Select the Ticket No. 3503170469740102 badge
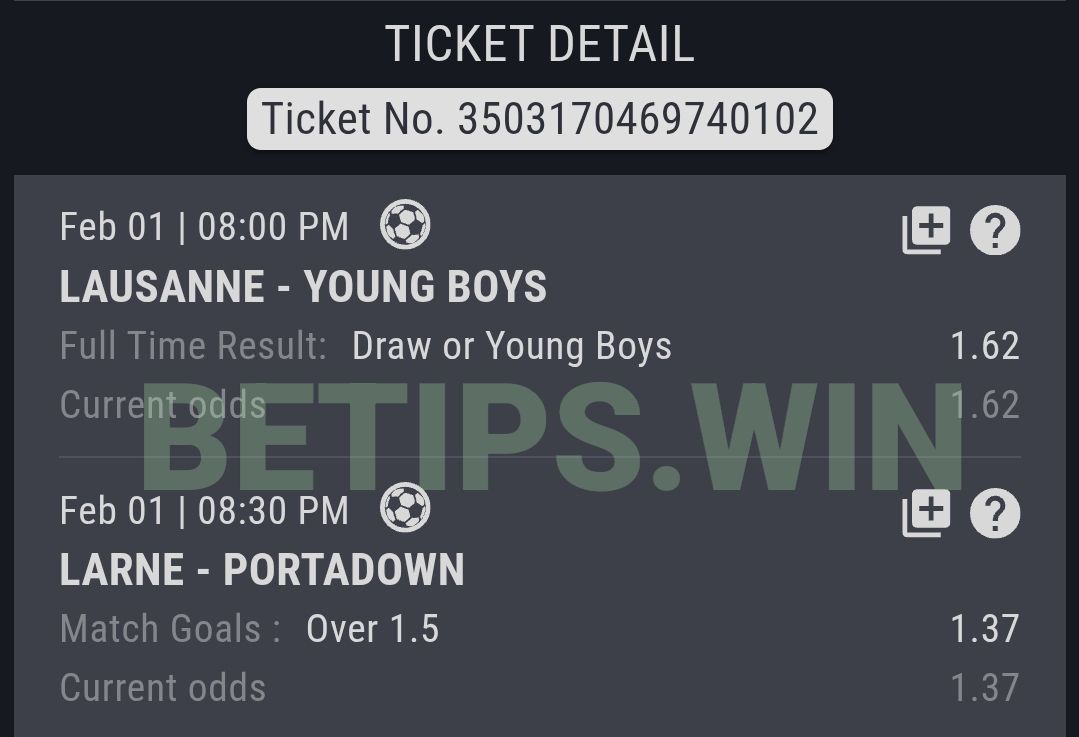Image resolution: width=1079 pixels, height=737 pixels. click(540, 118)
